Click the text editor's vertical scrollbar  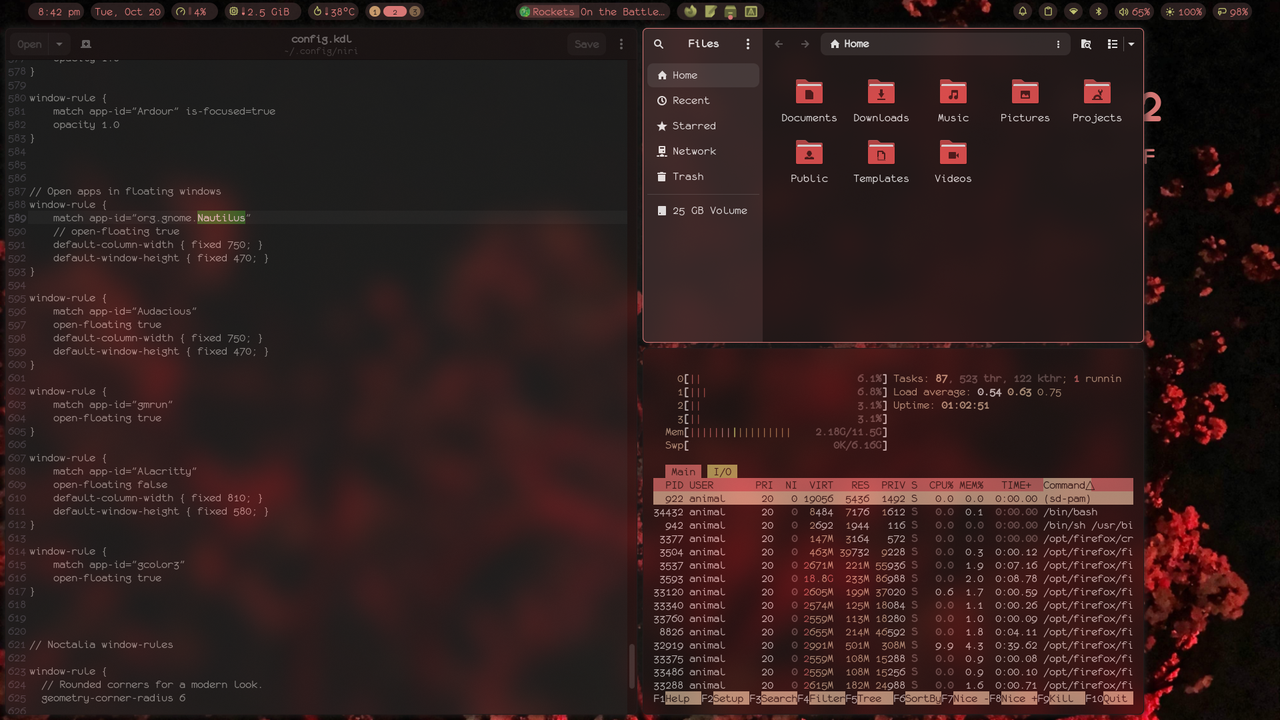(631, 665)
